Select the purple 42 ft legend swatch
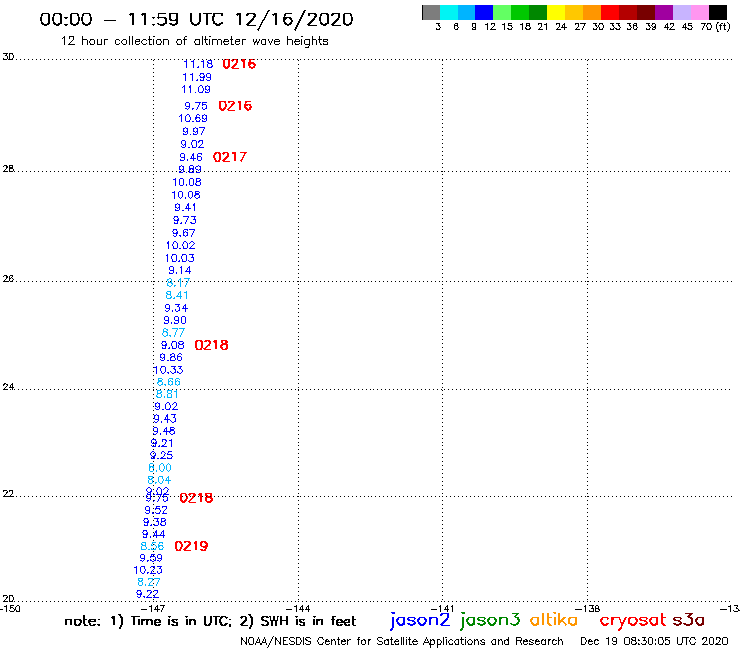This screenshot has height=650, width=740. click(664, 12)
